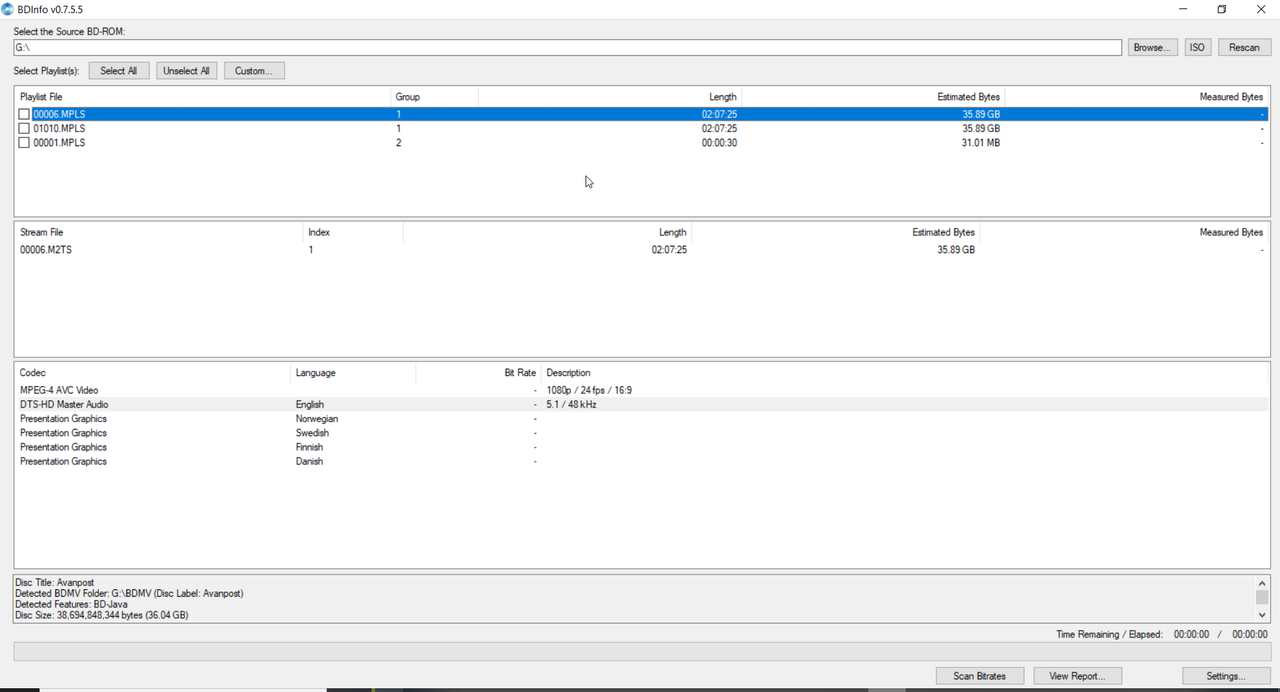1280x692 pixels.
Task: Click the 1080p / 24 fps / 16:9 description
Action: [589, 390]
